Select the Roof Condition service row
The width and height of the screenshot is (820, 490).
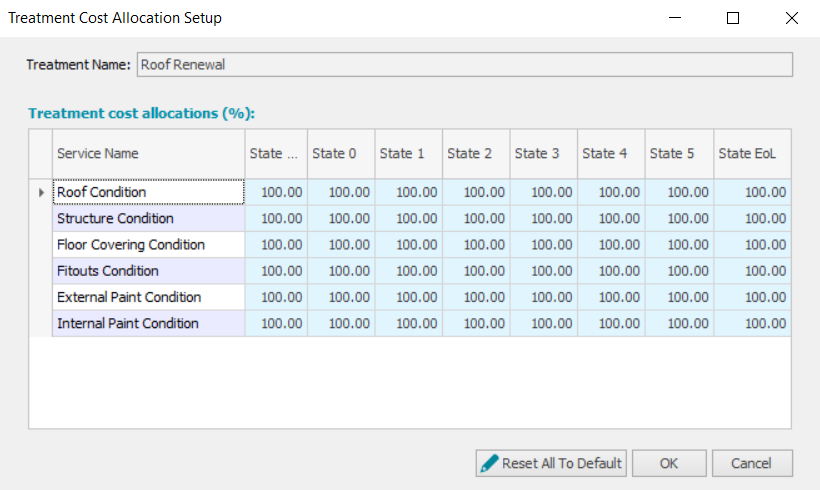pyautogui.click(x=148, y=192)
